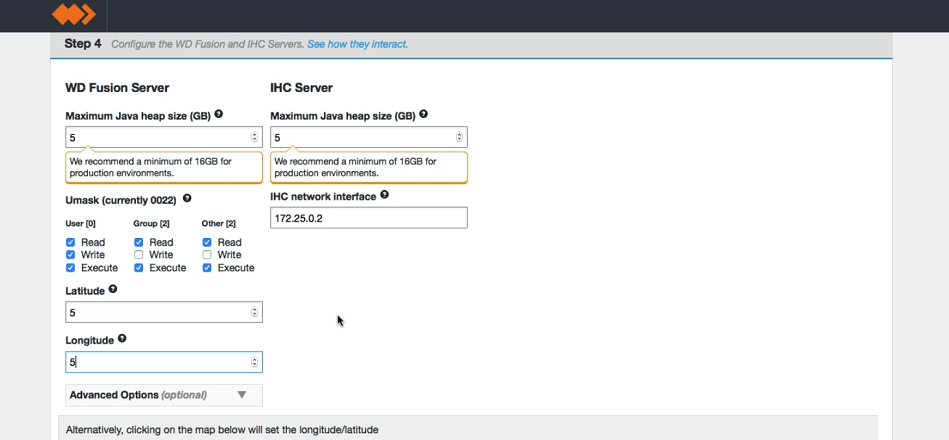Uncheck Other Execute permission
The height and width of the screenshot is (440, 949).
[207, 268]
